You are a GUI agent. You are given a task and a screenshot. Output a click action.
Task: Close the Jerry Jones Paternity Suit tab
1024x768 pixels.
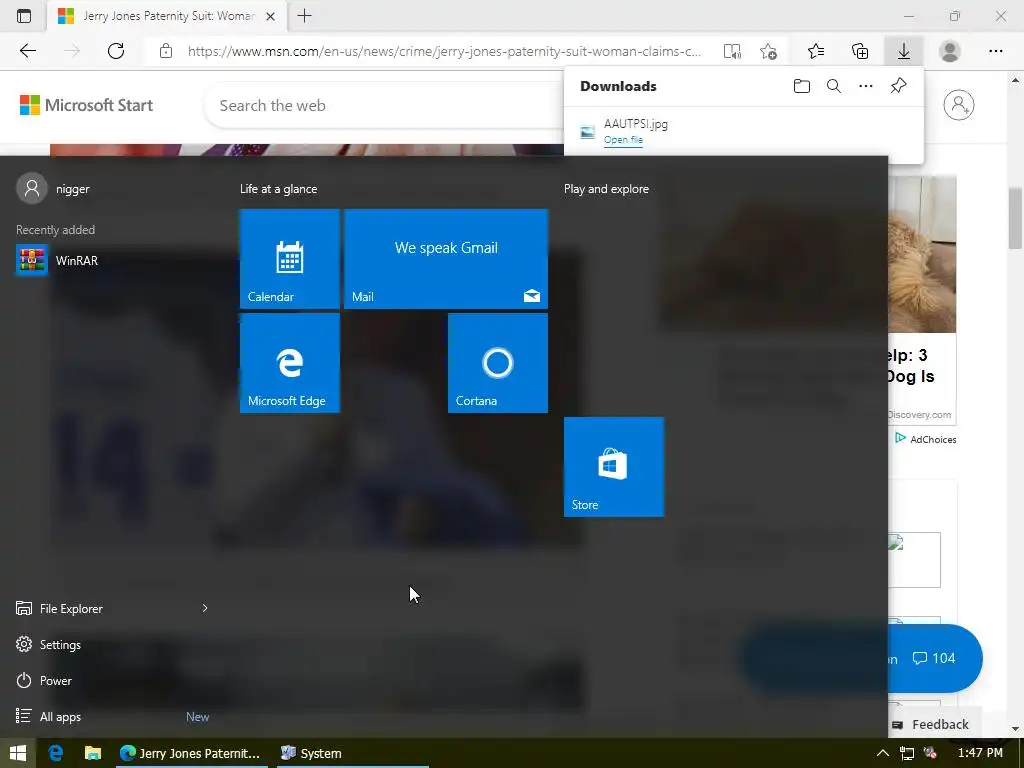tap(270, 16)
